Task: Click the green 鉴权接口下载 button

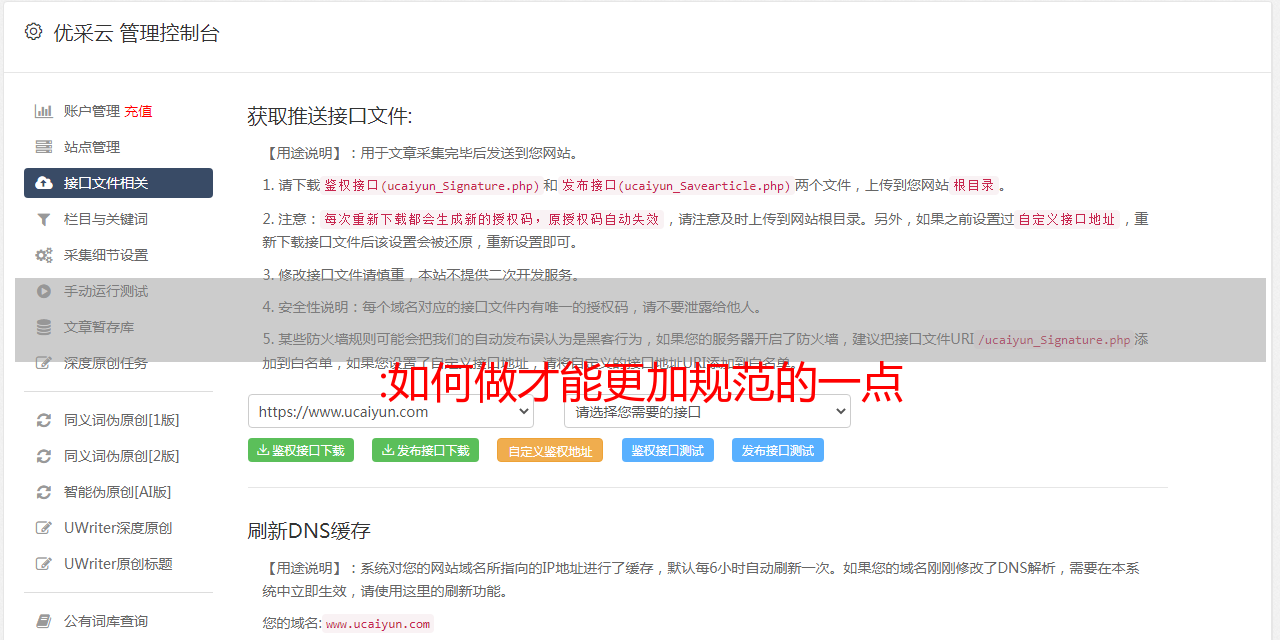Action: (x=301, y=450)
